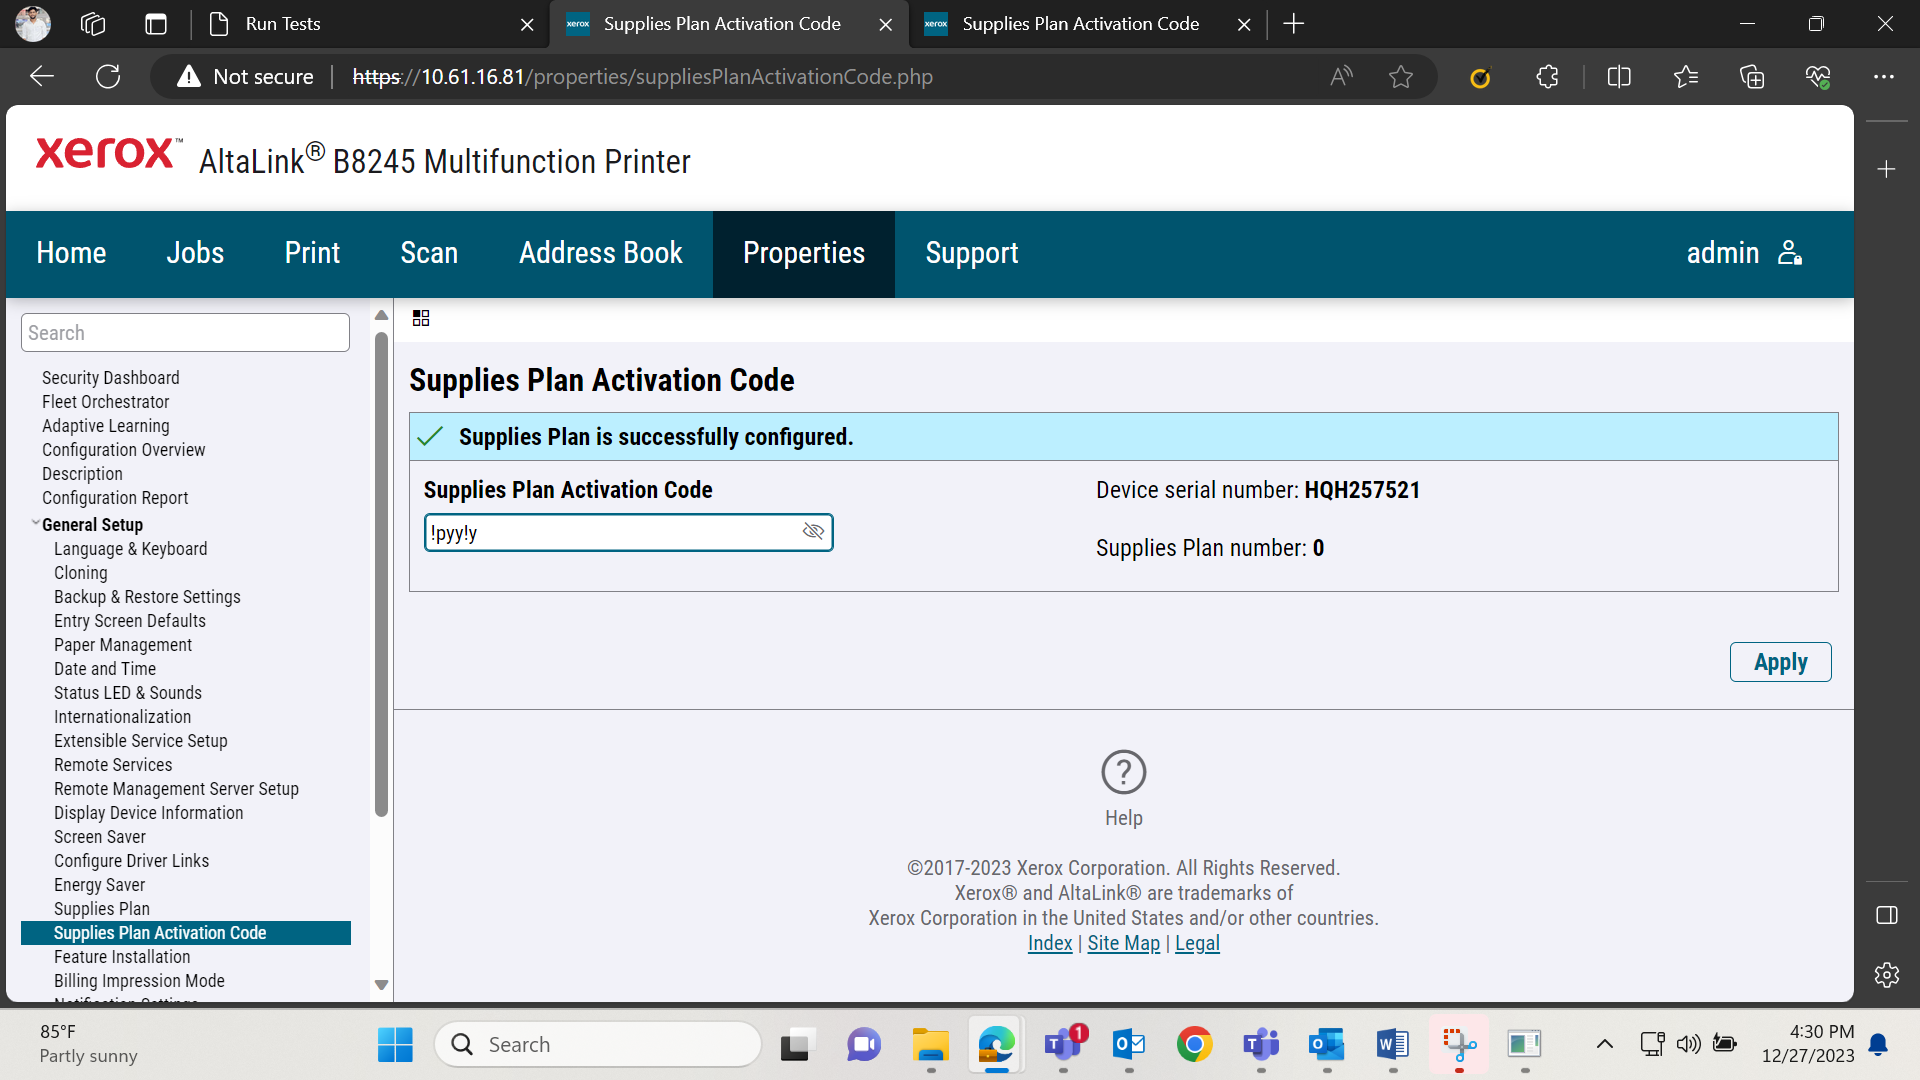The width and height of the screenshot is (1920, 1080).
Task: Open browser Extensions puzzle icon
Action: click(1547, 77)
